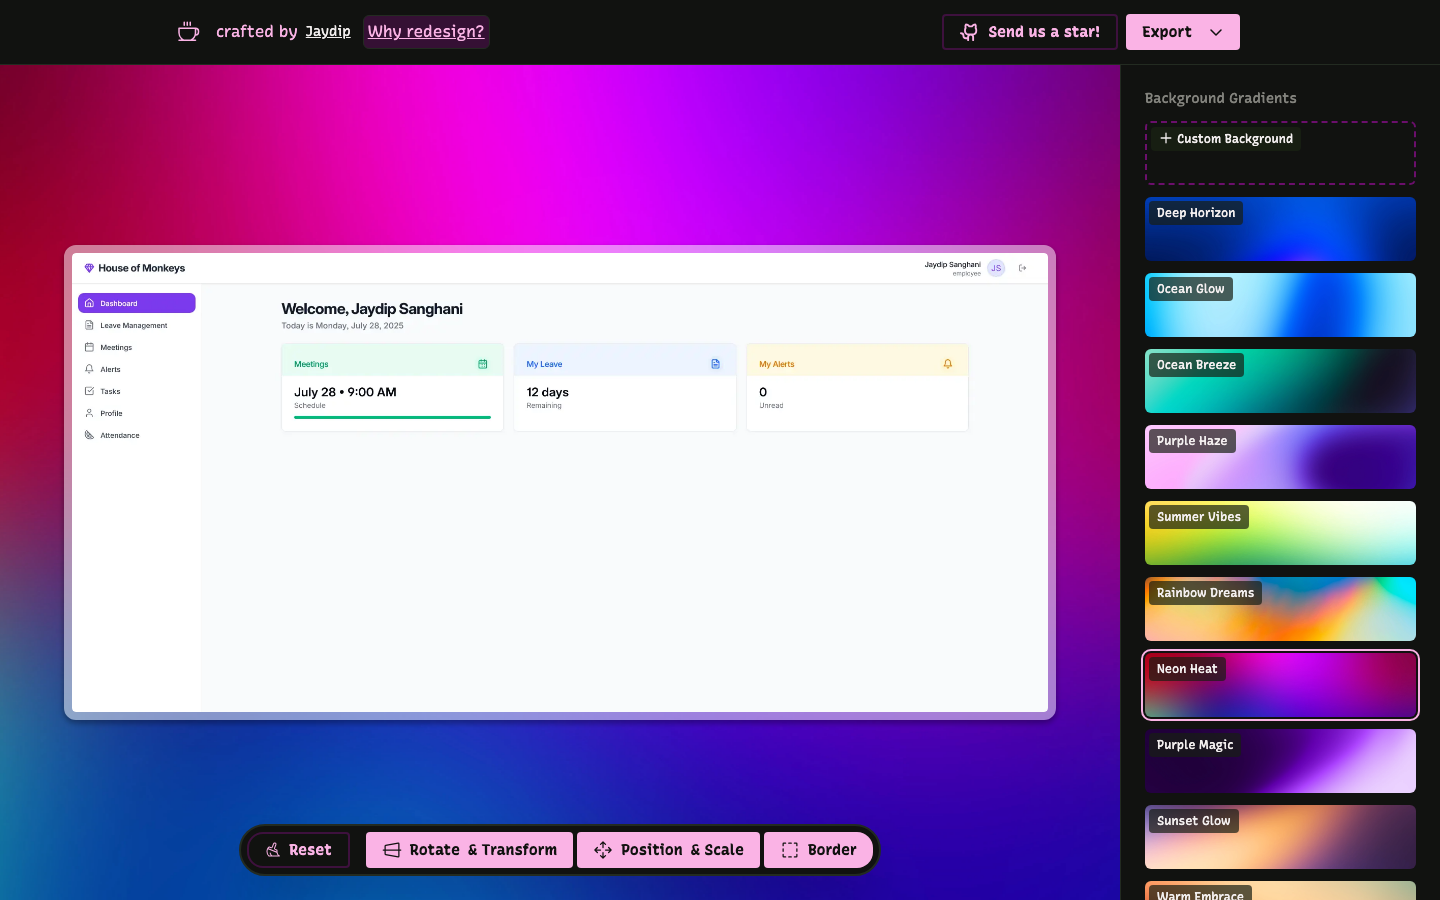This screenshot has width=1440, height=900.
Task: Click the Attendance icon in sidebar
Action: pyautogui.click(x=89, y=435)
